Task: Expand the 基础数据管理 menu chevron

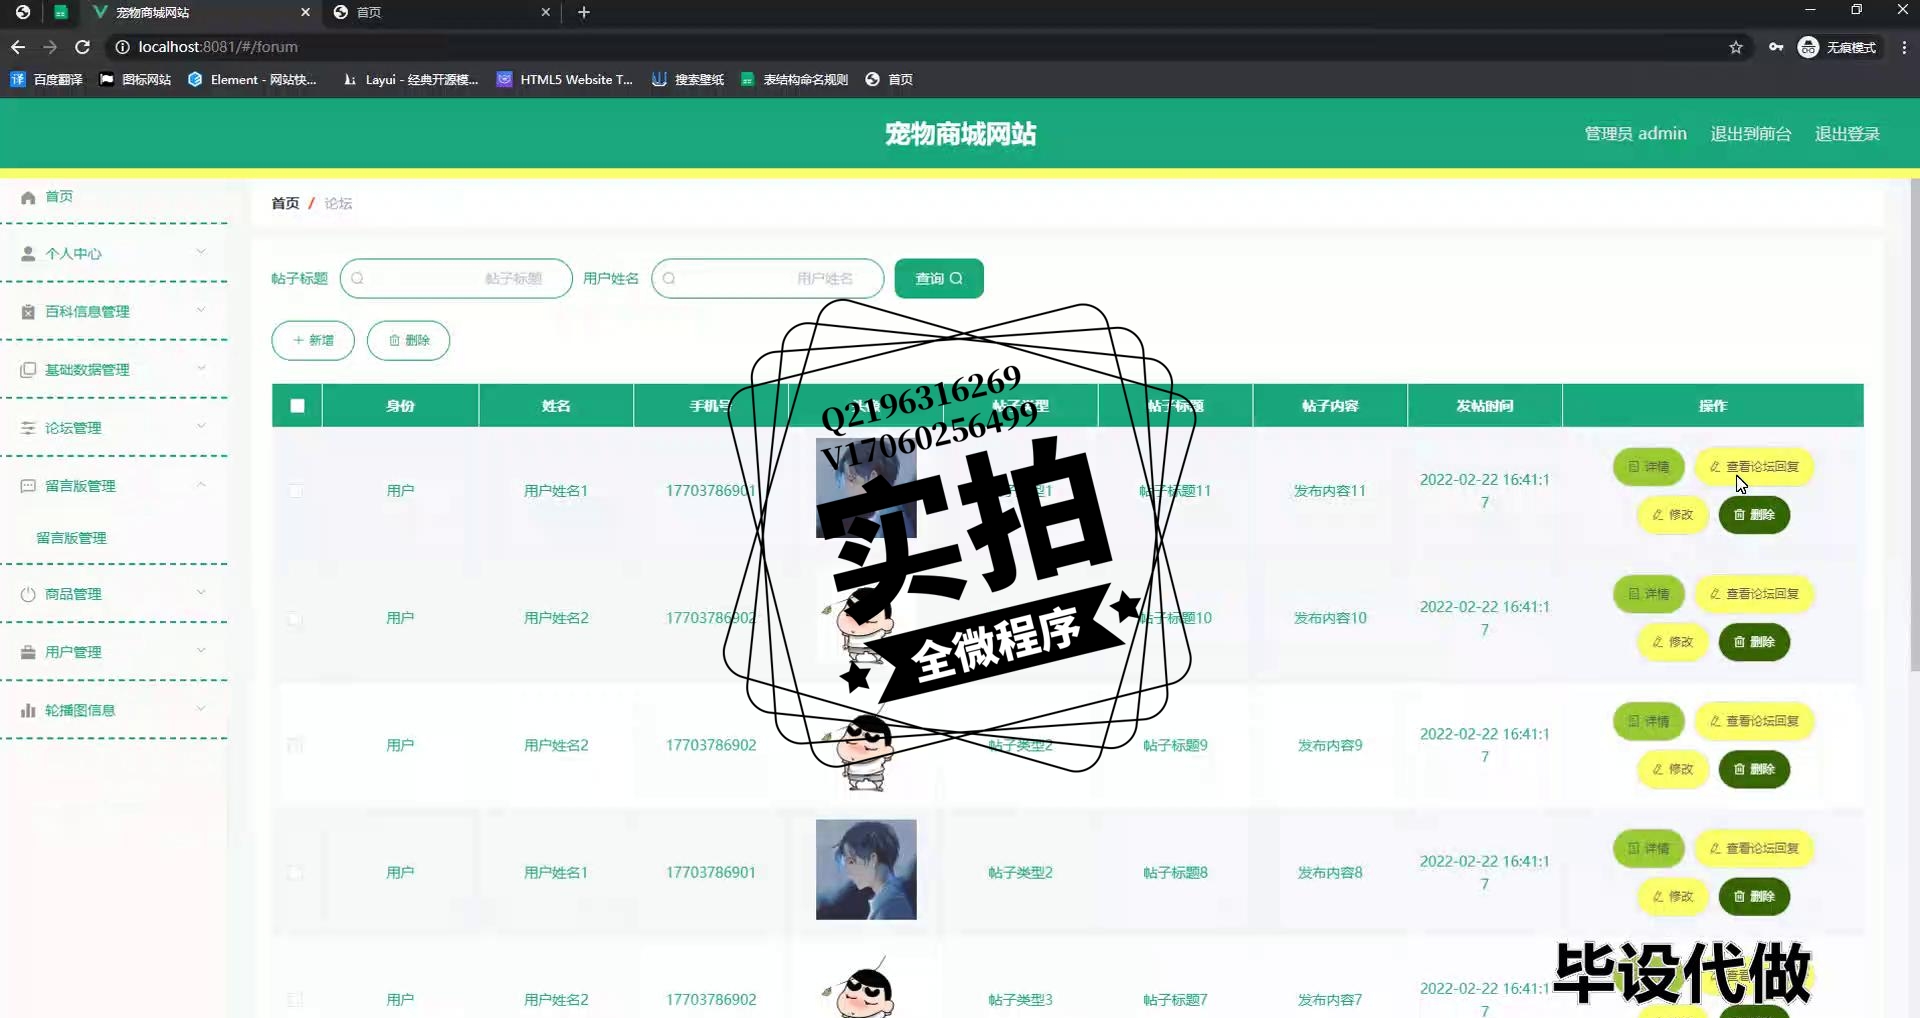Action: pyautogui.click(x=201, y=368)
